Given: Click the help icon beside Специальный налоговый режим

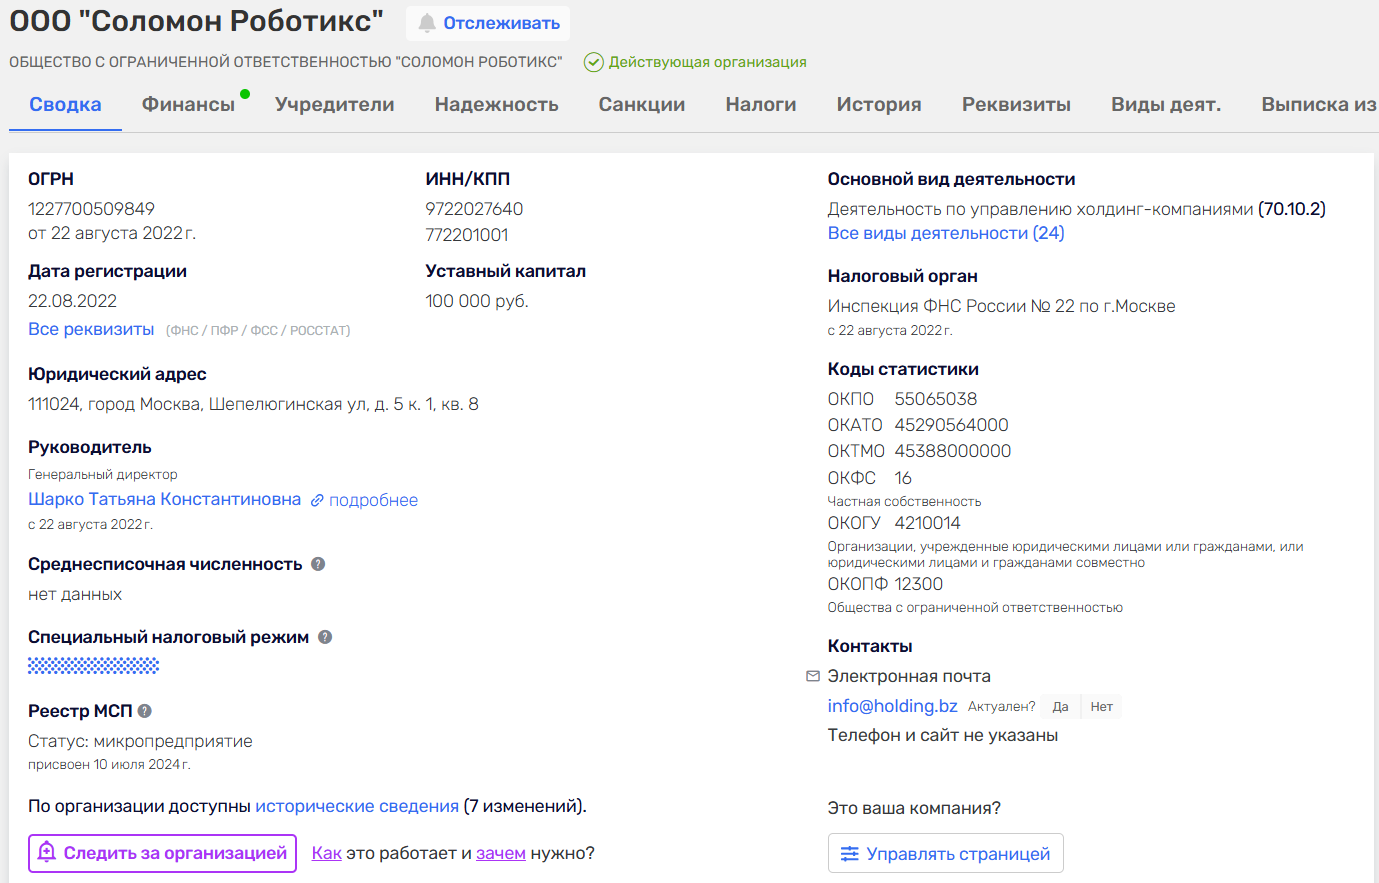Looking at the screenshot, I should 325,637.
